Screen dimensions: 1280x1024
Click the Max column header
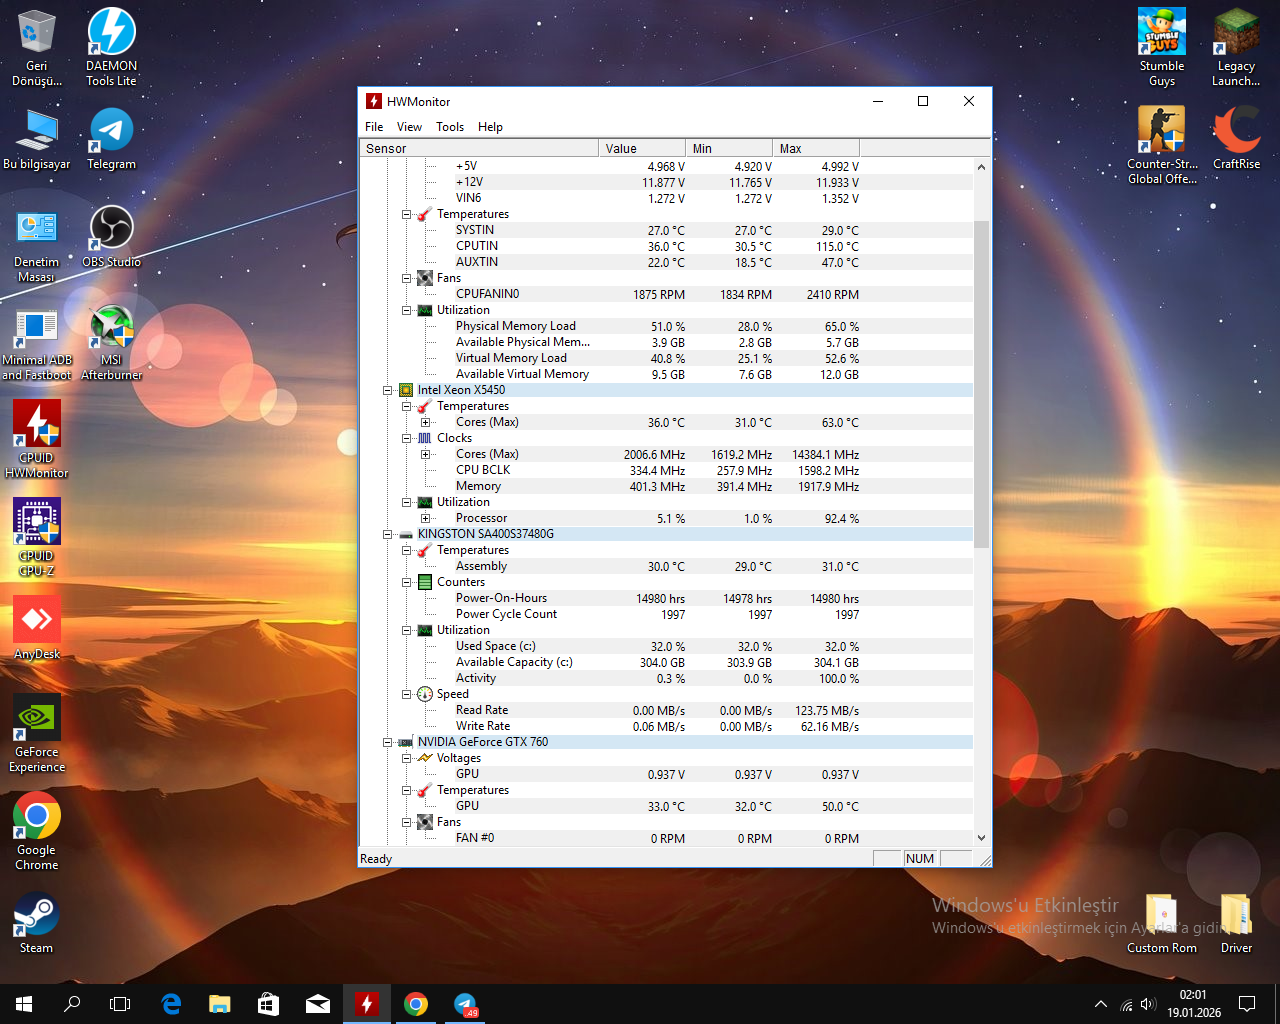click(x=816, y=148)
